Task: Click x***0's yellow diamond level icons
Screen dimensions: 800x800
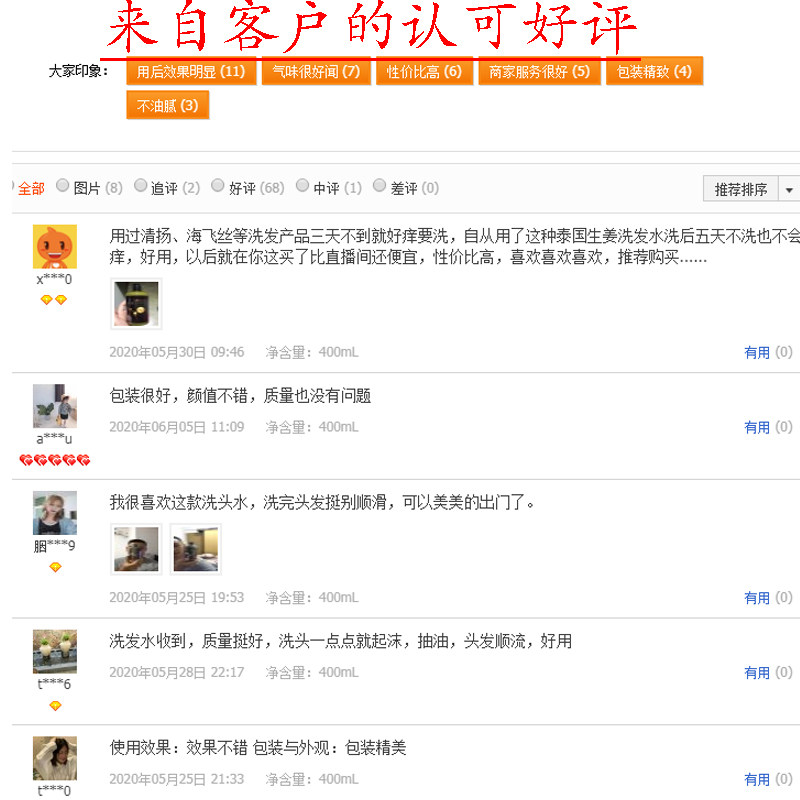Action: pyautogui.click(x=54, y=300)
